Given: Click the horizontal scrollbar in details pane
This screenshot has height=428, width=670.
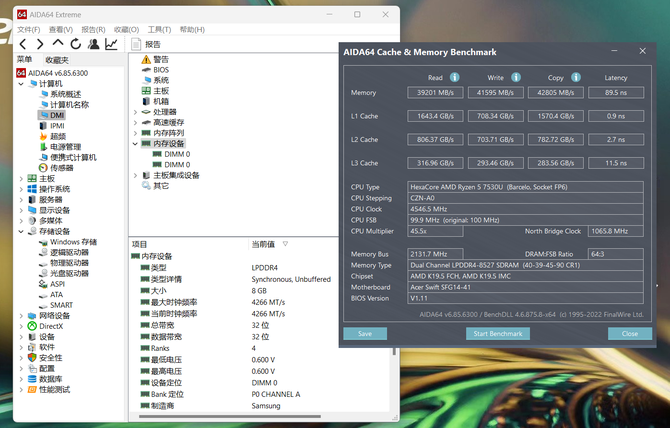Looking at the screenshot, I should tap(229, 416).
